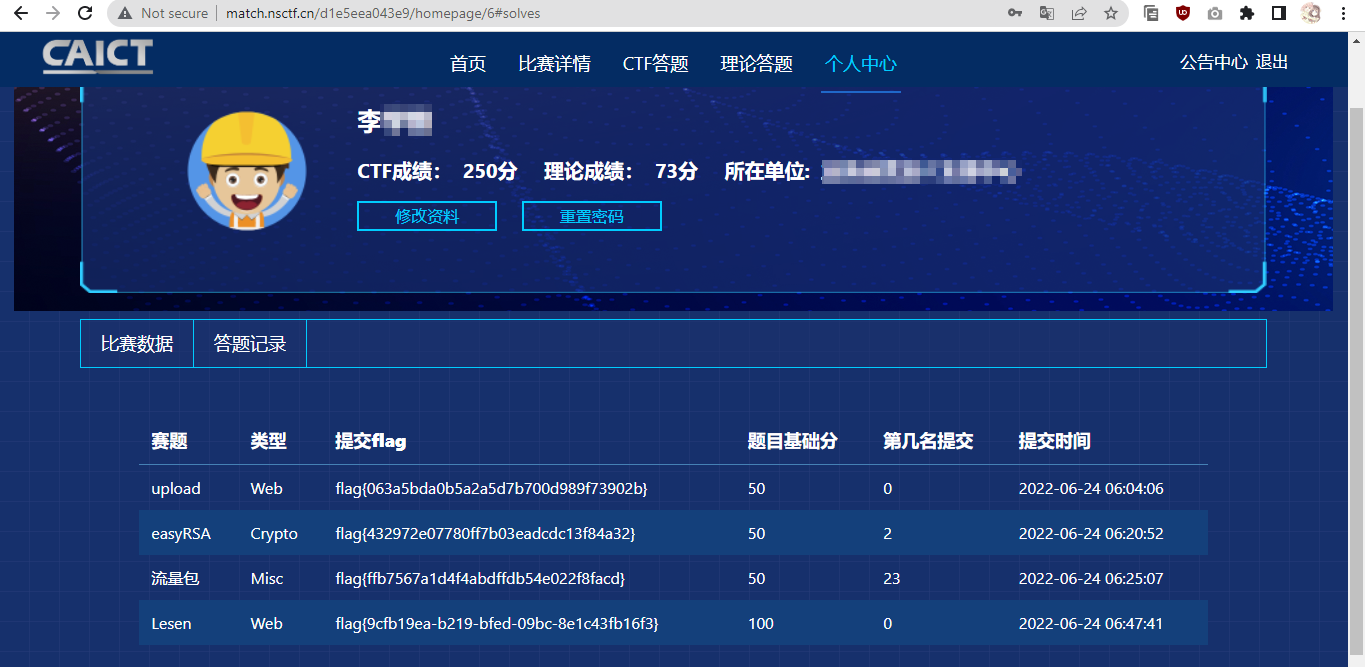Open the Chrome three-dot menu
This screenshot has width=1365, height=667.
pos(1343,13)
